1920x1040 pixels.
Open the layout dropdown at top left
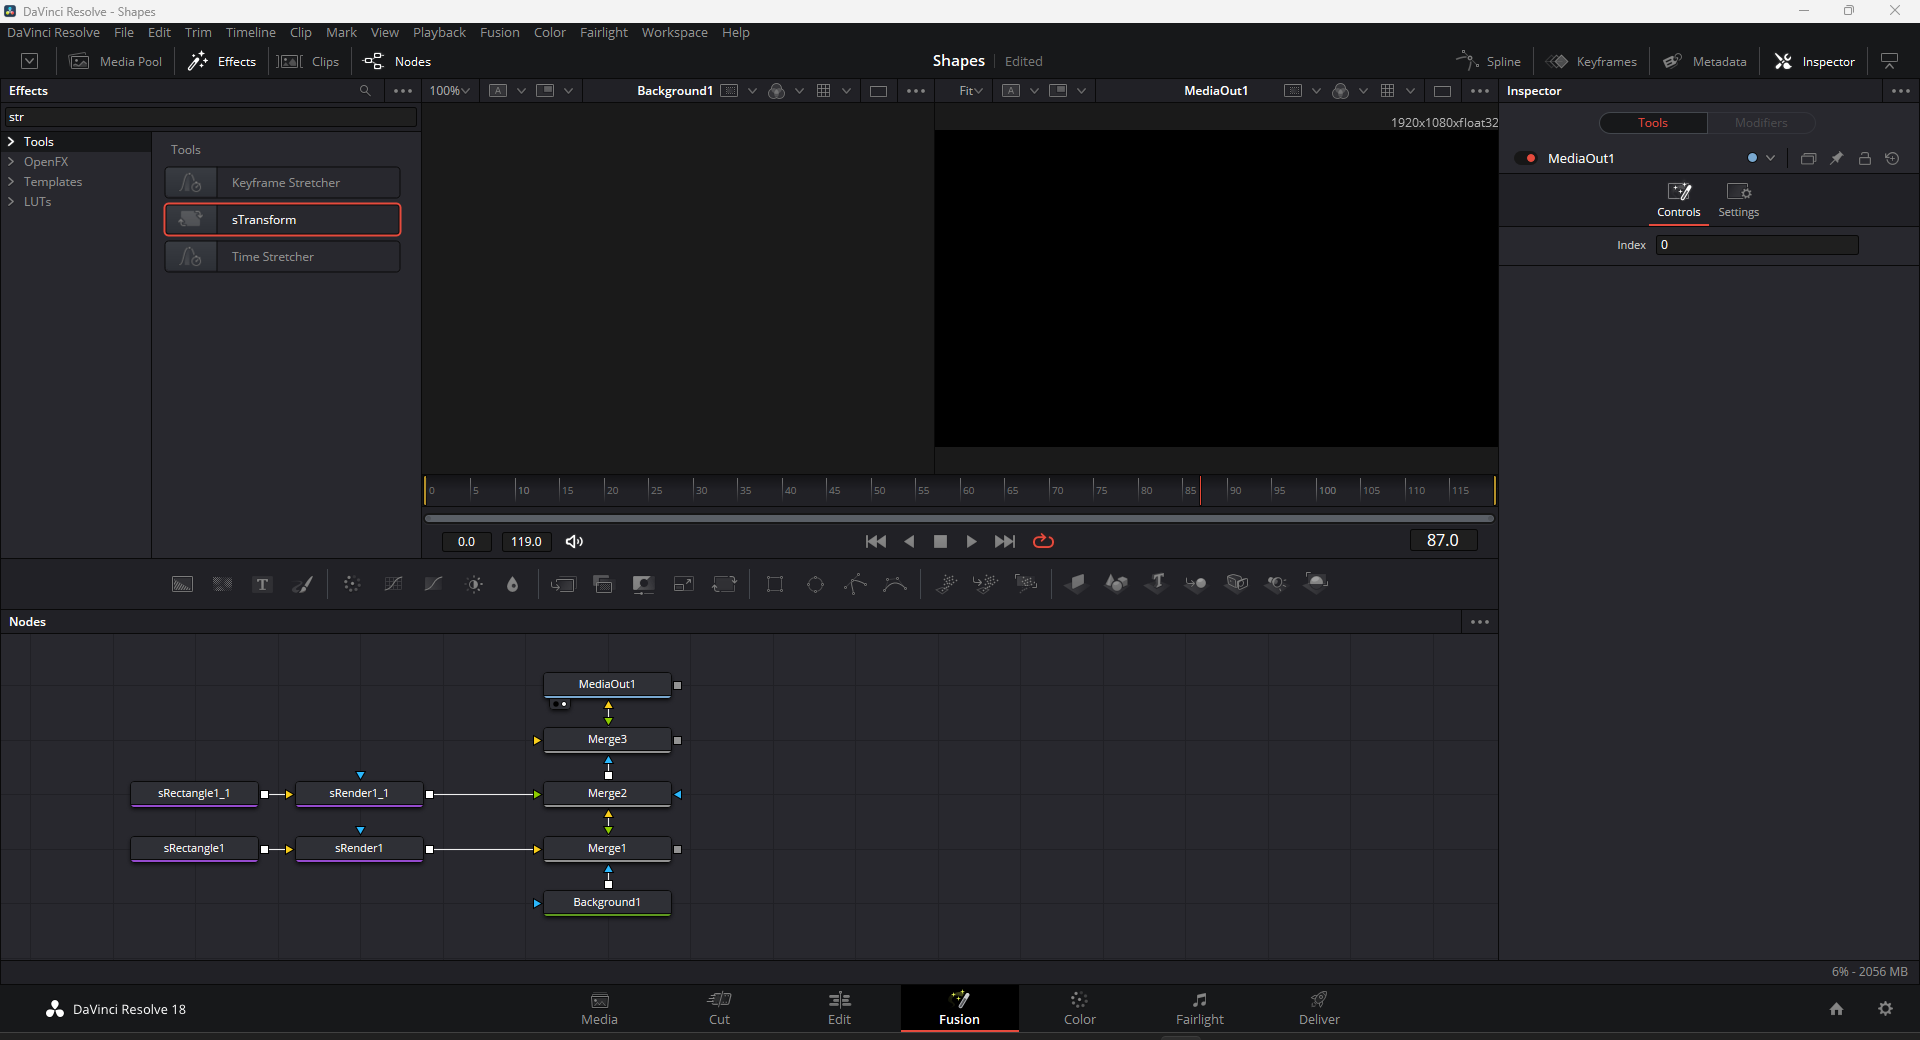[30, 61]
